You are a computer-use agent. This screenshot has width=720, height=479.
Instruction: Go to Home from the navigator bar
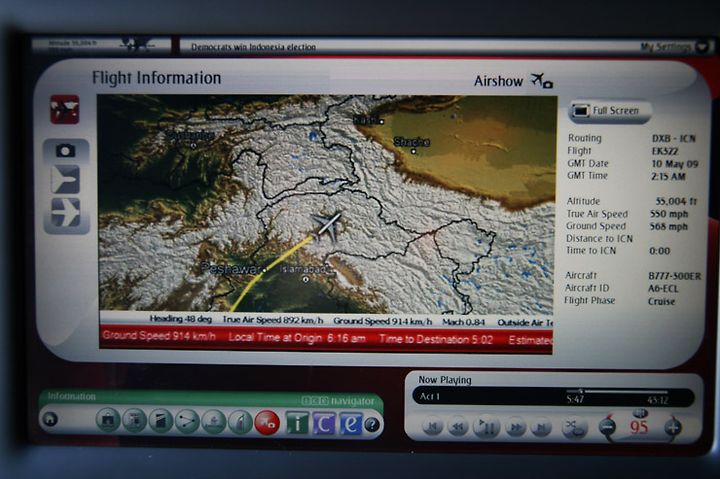click(x=50, y=419)
